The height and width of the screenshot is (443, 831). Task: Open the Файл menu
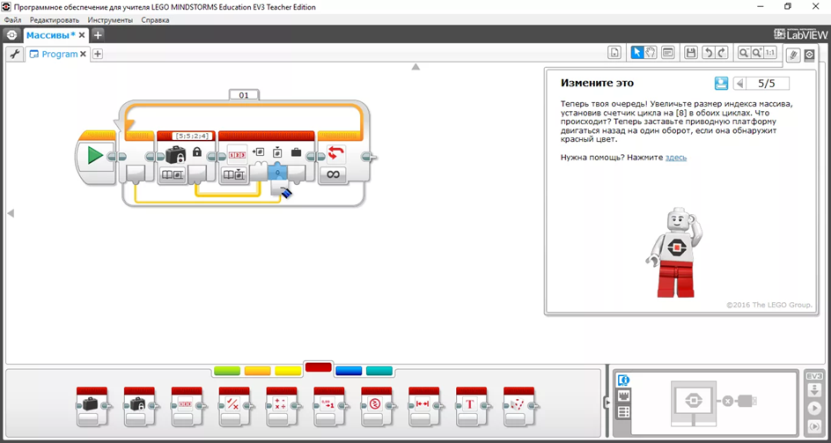(12, 20)
